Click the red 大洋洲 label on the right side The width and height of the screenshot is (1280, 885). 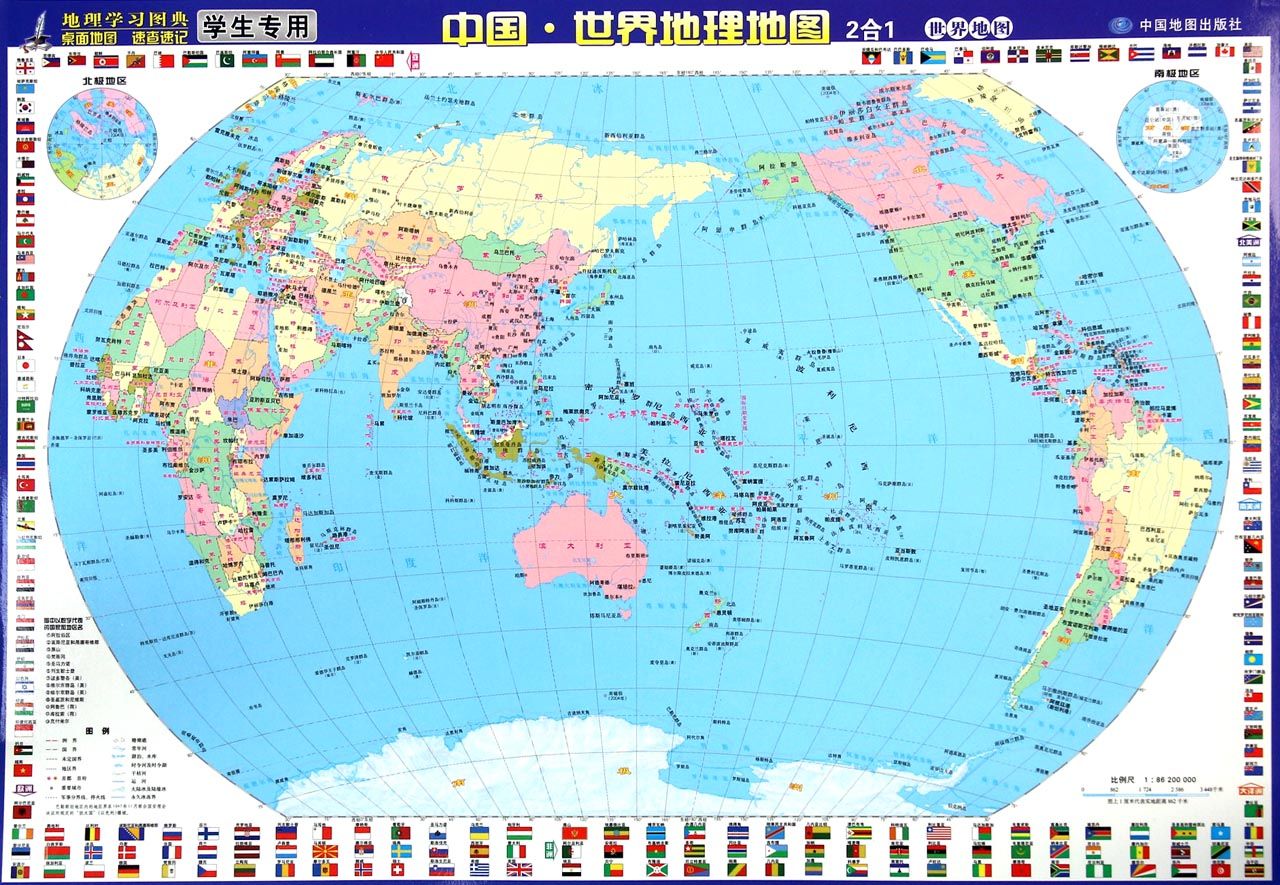pyautogui.click(x=1250, y=506)
